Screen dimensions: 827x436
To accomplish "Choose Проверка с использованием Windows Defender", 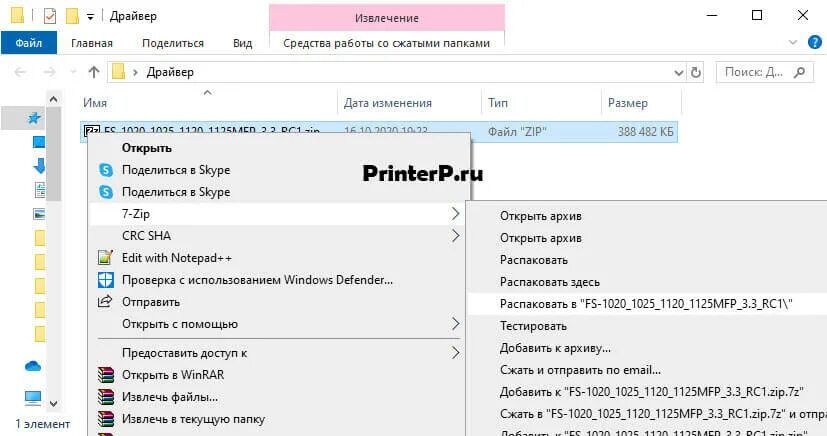I will tap(277, 280).
